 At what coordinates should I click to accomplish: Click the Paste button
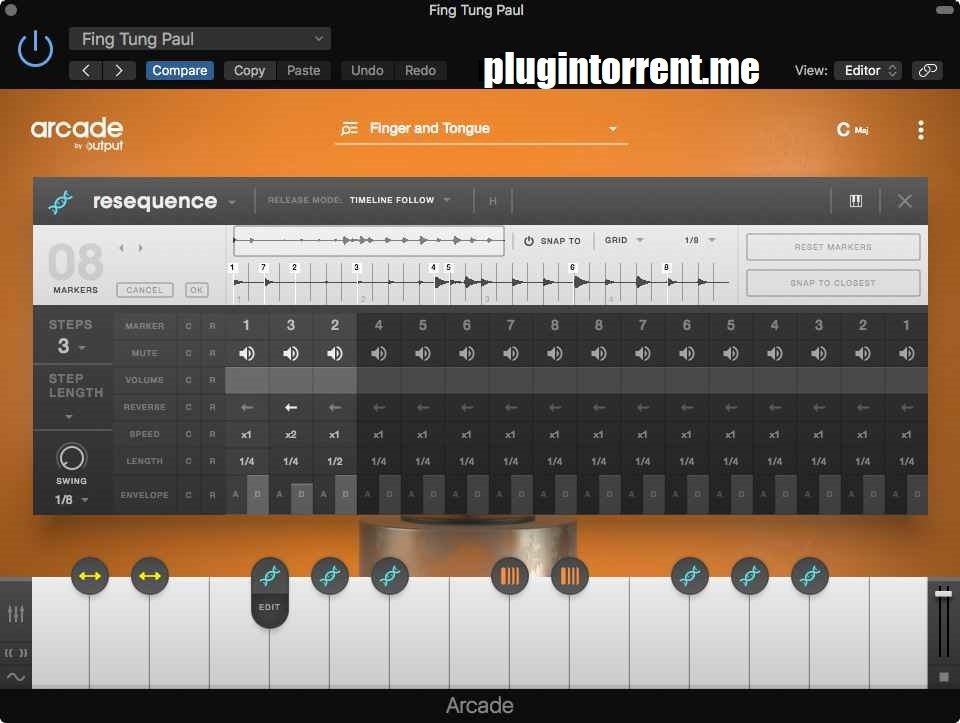pos(304,70)
